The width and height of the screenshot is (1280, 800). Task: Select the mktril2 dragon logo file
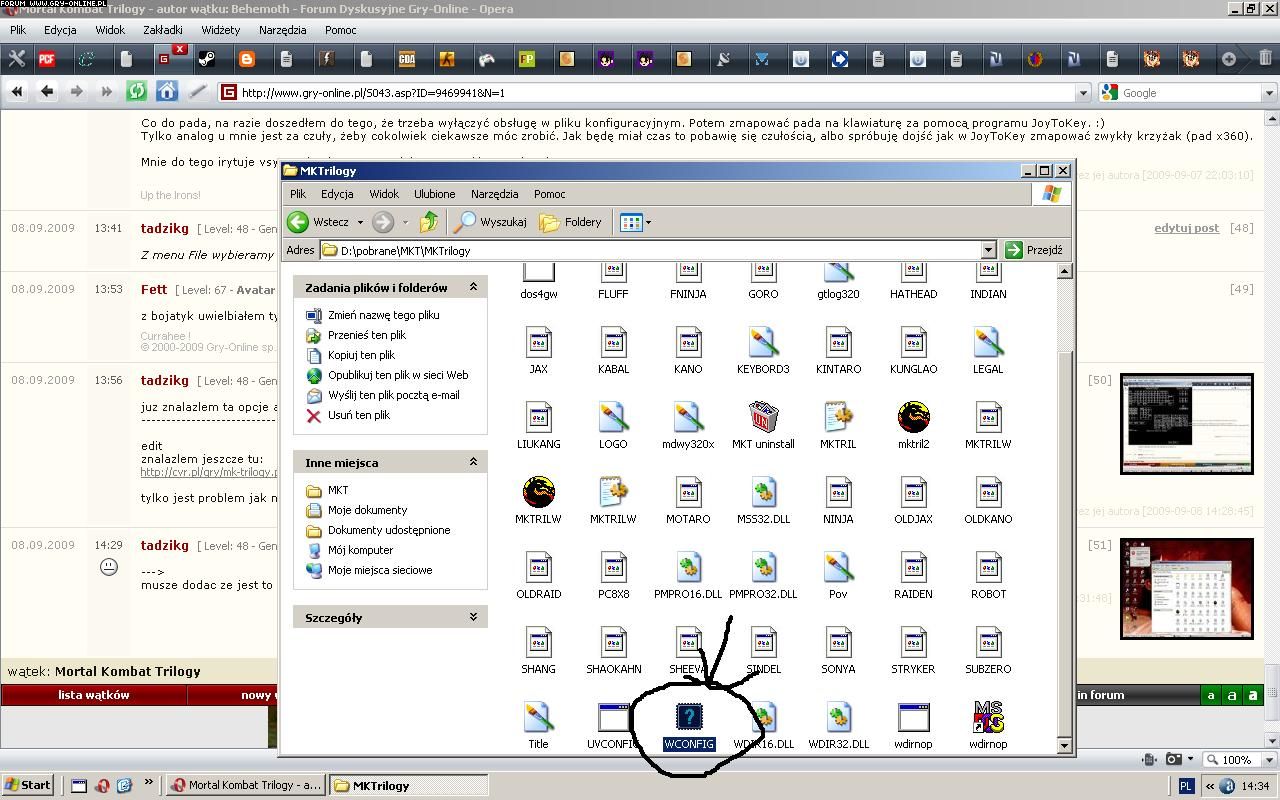coord(913,417)
